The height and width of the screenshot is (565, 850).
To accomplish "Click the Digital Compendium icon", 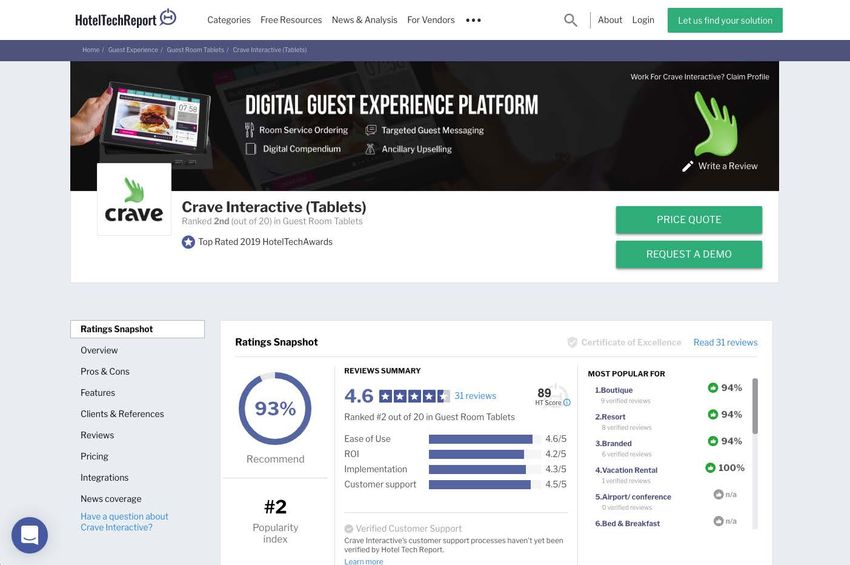I will pos(250,149).
